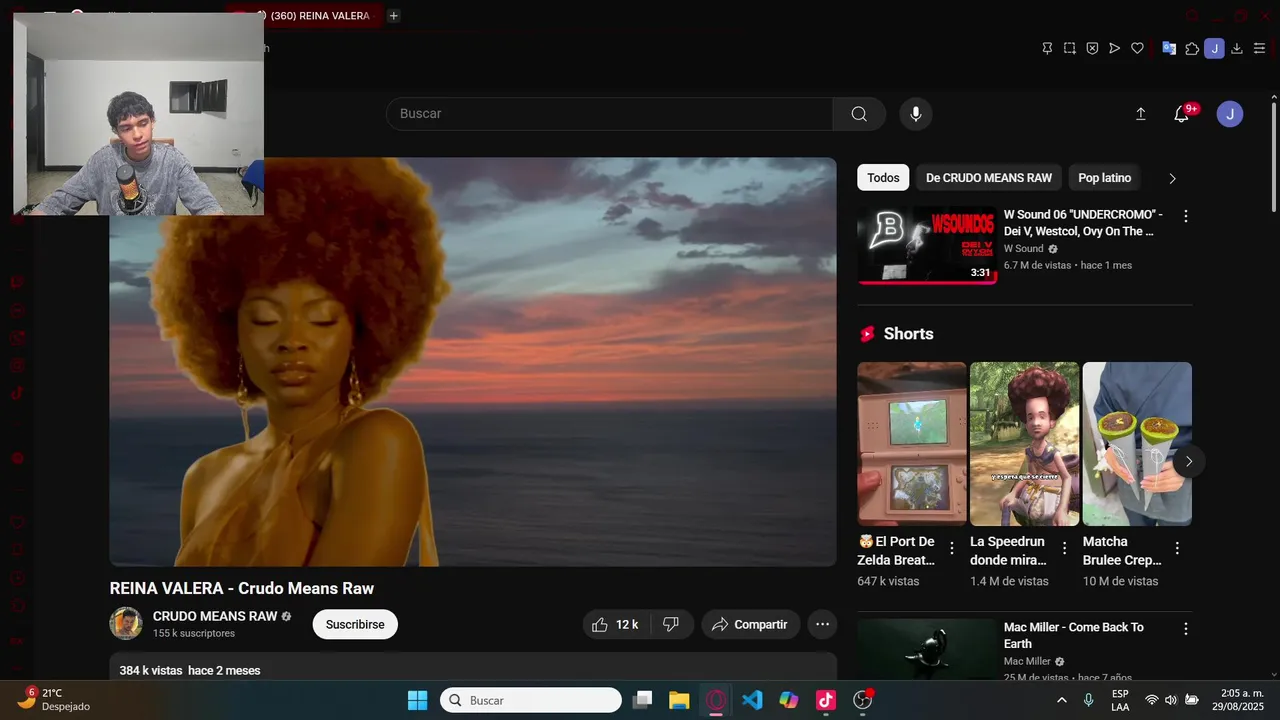The image size is (1280, 720).
Task: Subscribe with the Suscribirse button
Action: tap(355, 624)
